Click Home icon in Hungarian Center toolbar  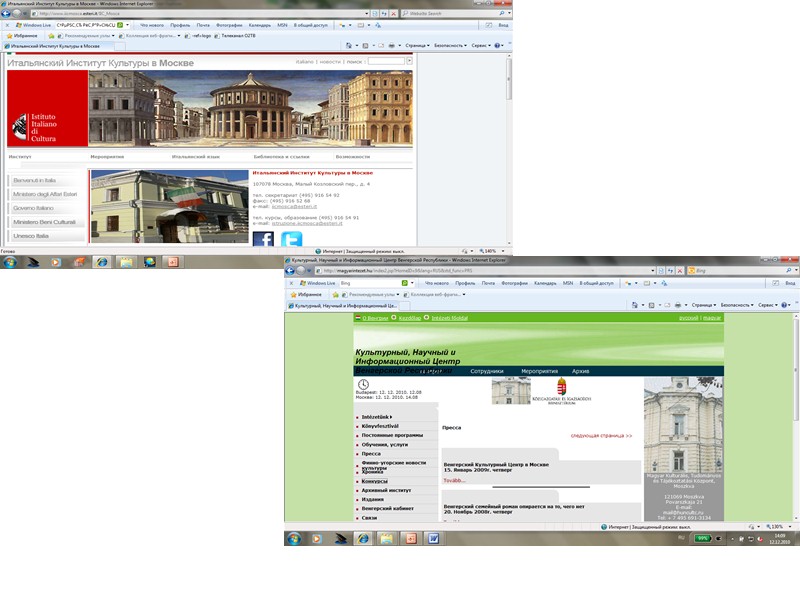click(x=635, y=305)
